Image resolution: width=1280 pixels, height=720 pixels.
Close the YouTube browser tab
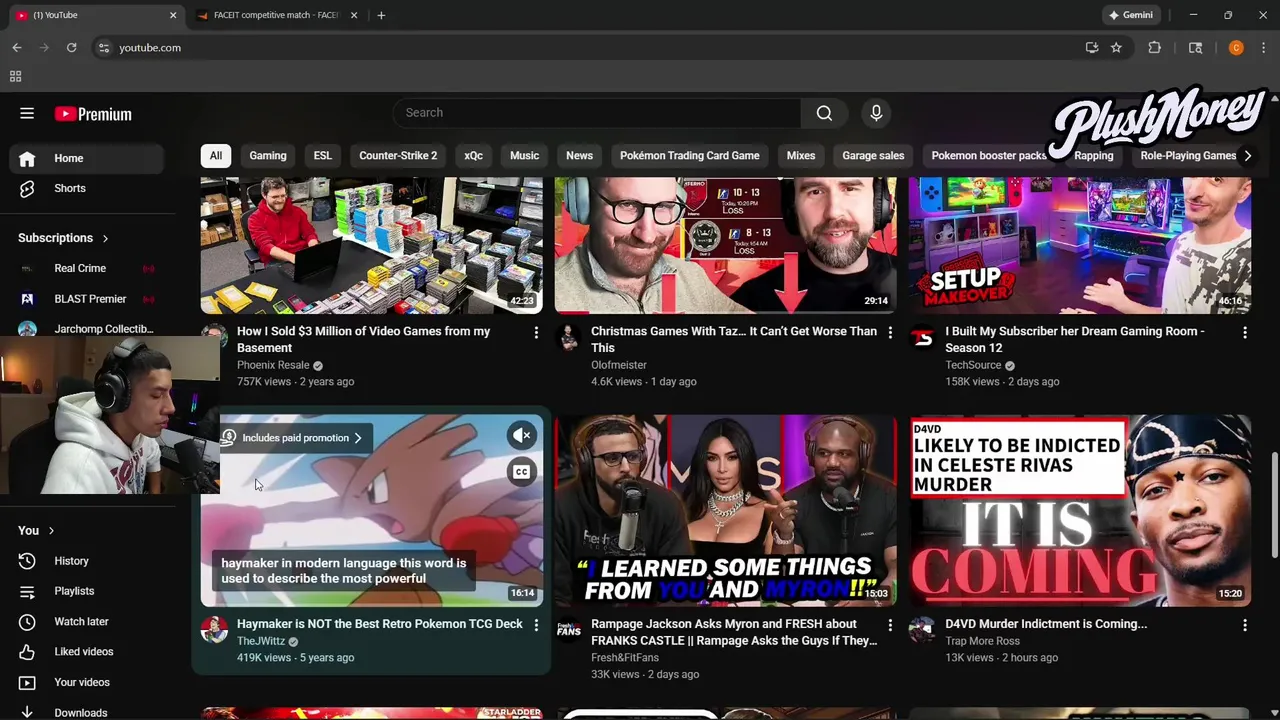click(x=172, y=15)
